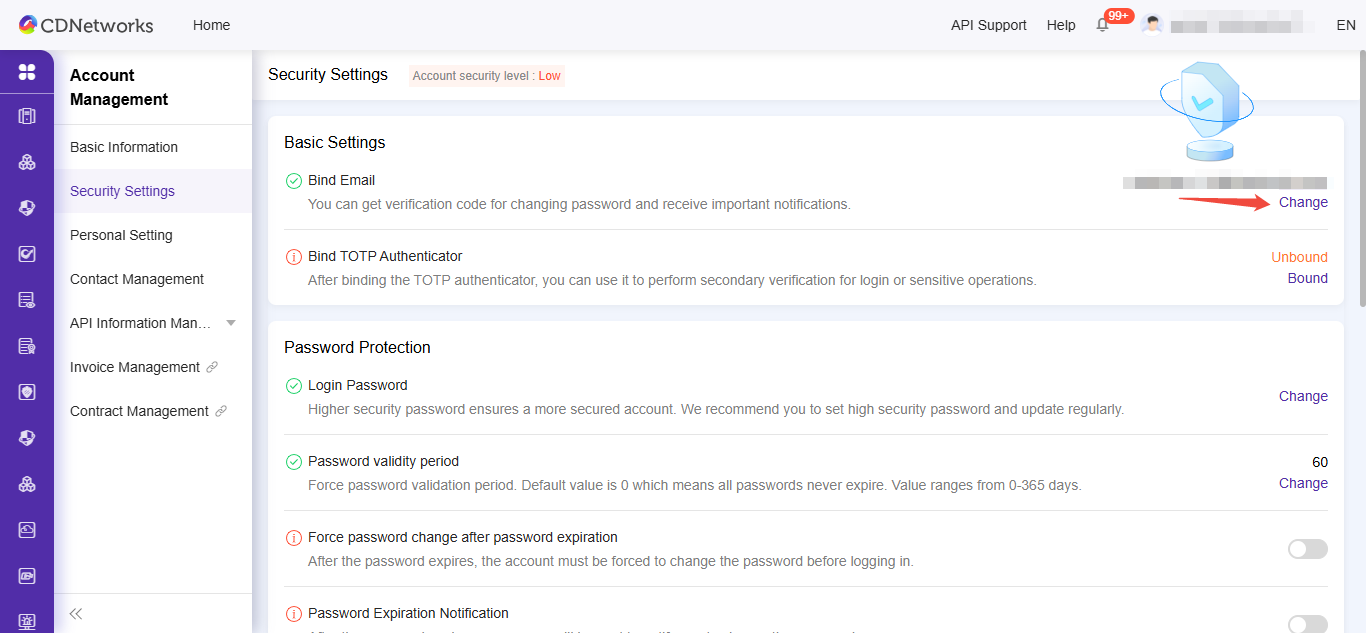Change the Login Password
This screenshot has height=633, width=1366.
click(x=1303, y=396)
